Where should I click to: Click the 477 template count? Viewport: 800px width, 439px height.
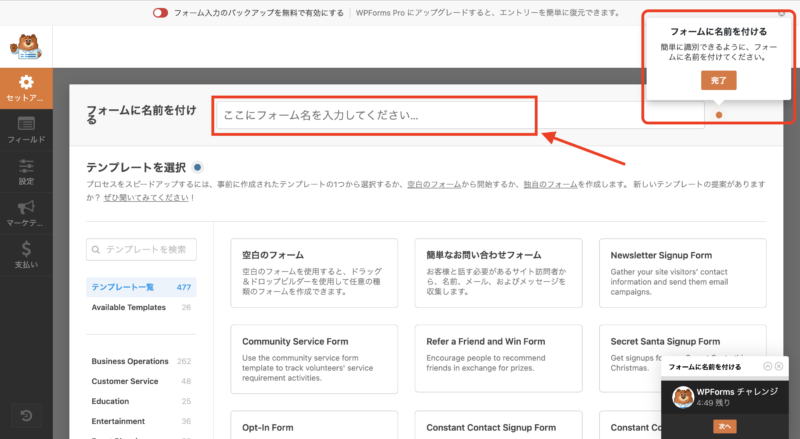pos(184,287)
